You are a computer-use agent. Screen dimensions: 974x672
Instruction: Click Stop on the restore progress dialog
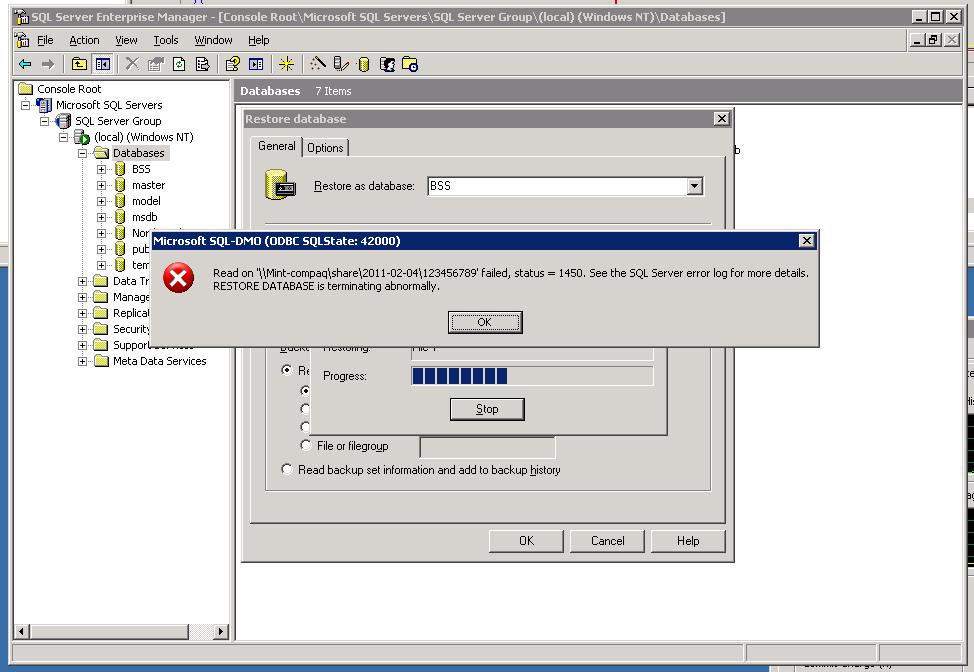coord(487,409)
